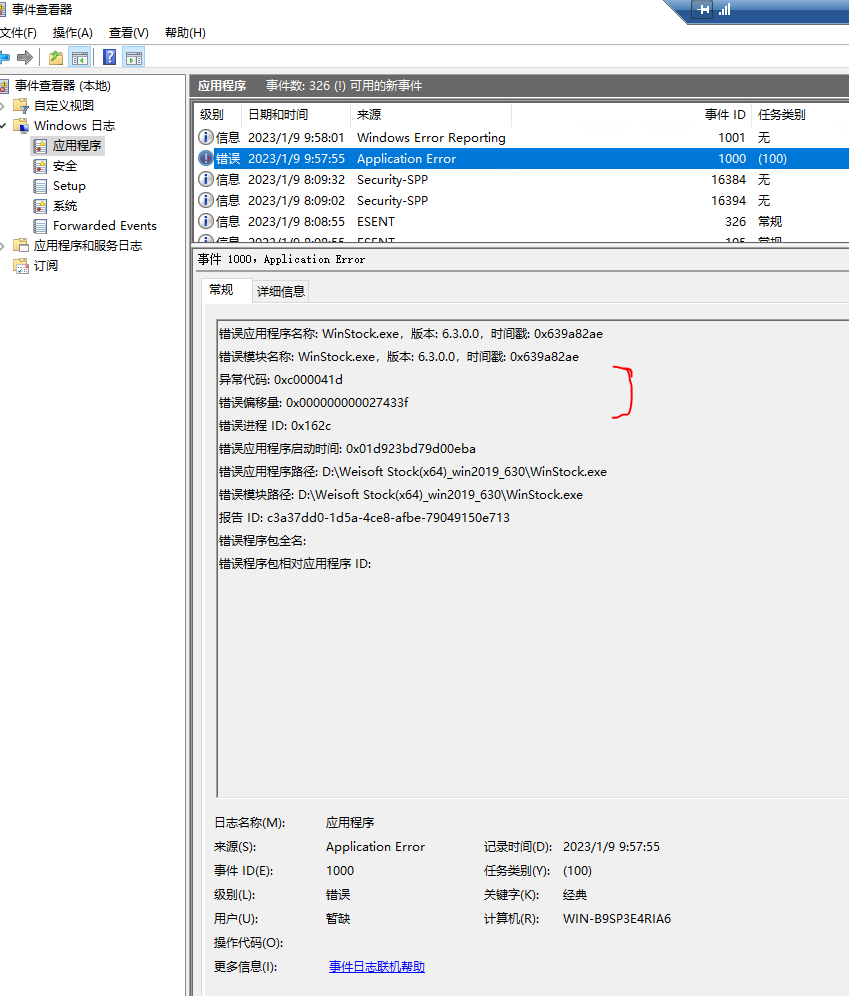The width and height of the screenshot is (849, 996).
Task: Click the red error icon of Application Error row
Action: click(206, 158)
